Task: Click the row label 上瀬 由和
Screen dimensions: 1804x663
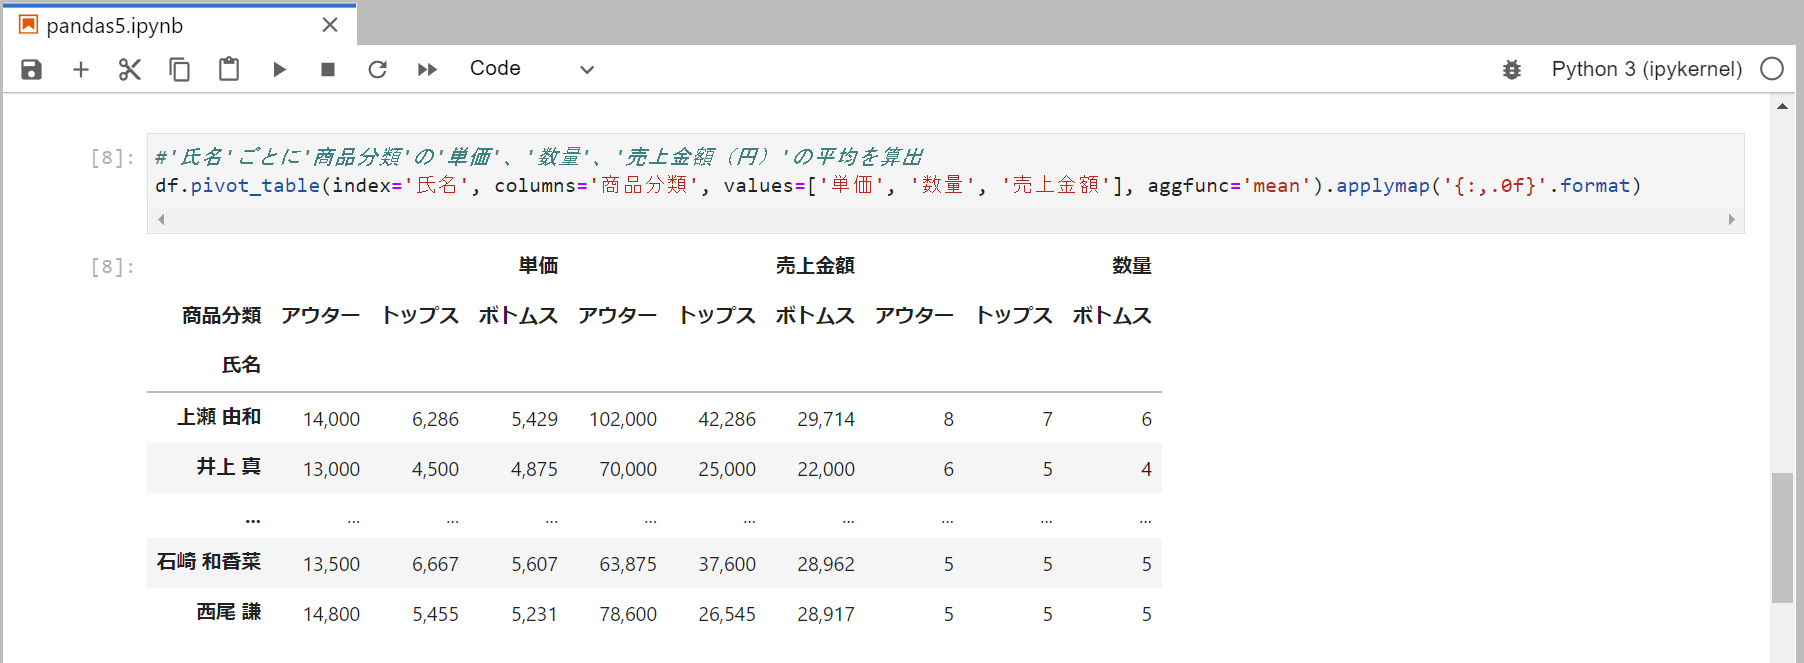Action: tap(219, 417)
